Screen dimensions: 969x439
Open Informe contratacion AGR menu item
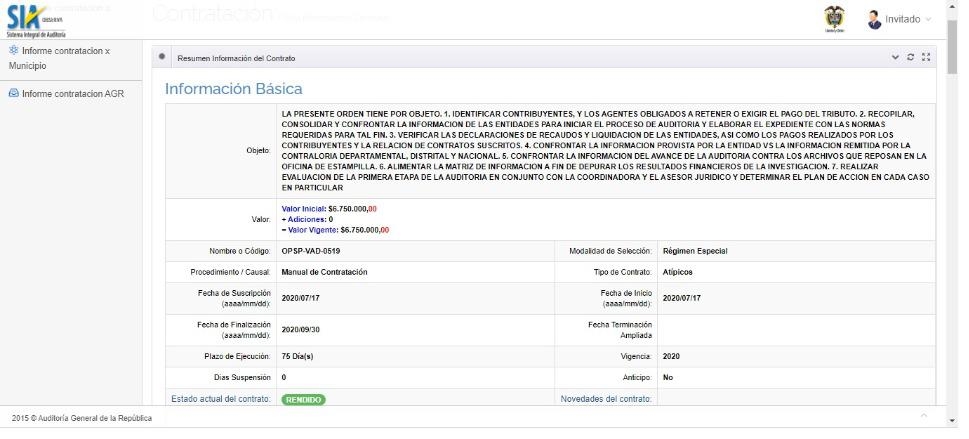(72, 94)
